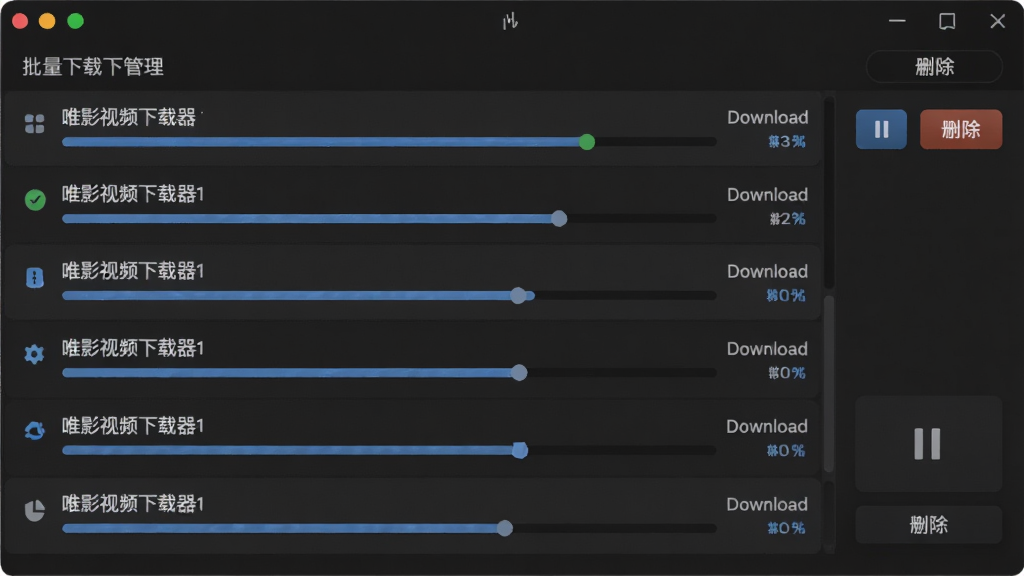Click Download label in the exclamation-icon row
The height and width of the screenshot is (576, 1024).
767,272
